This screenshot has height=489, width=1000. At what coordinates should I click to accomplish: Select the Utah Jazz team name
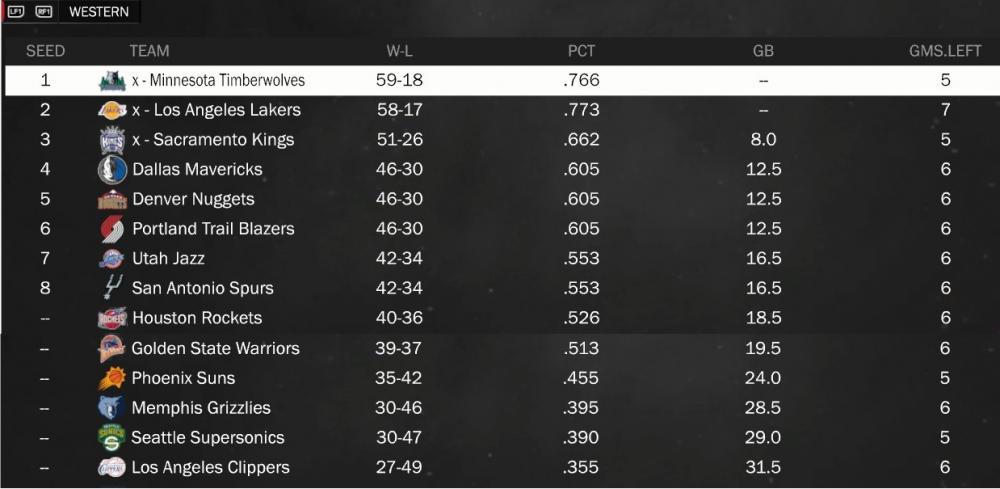click(168, 258)
